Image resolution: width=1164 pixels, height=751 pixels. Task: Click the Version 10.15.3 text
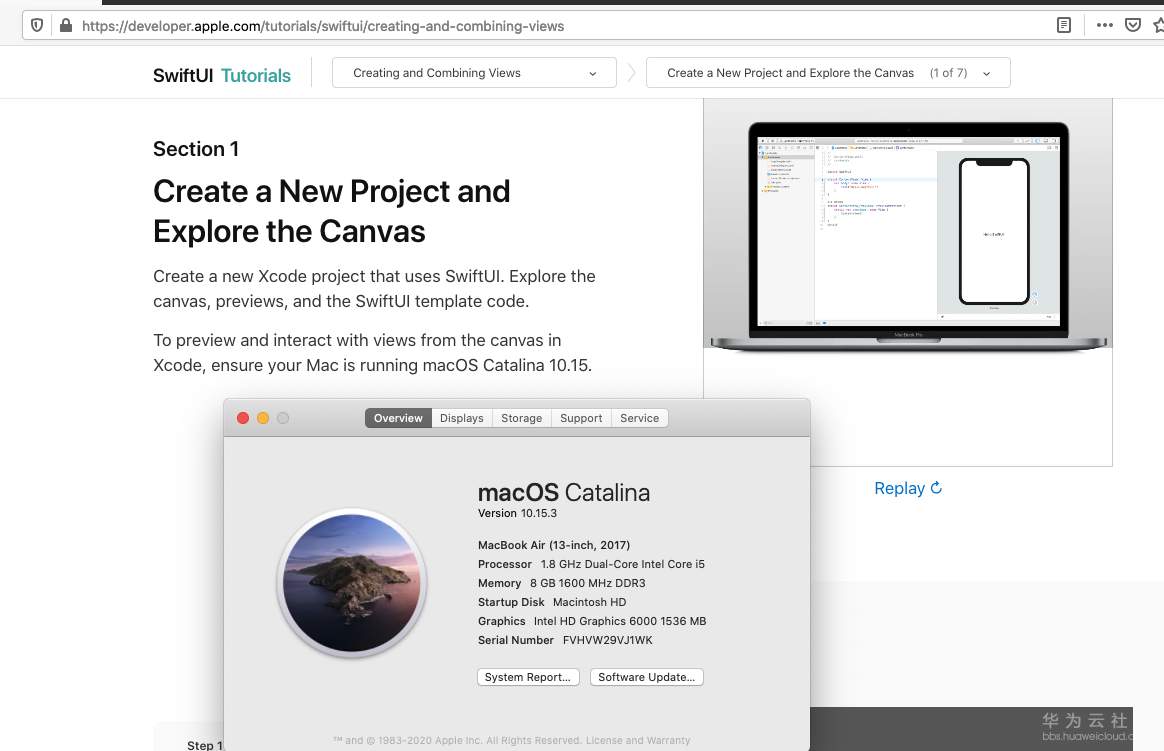(x=517, y=513)
